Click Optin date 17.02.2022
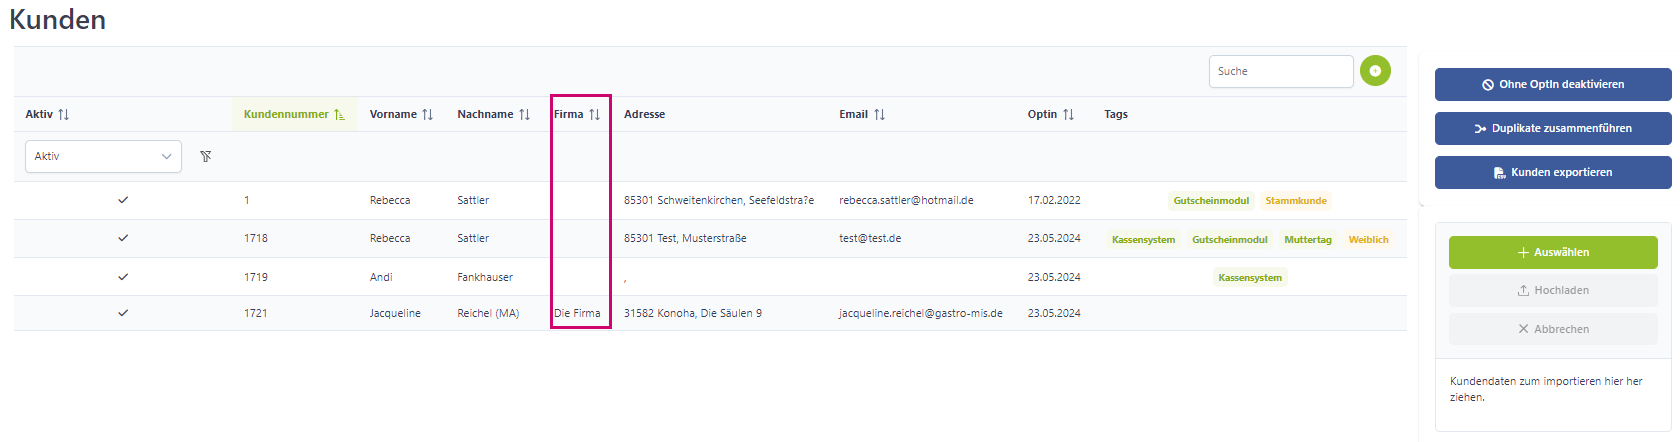This screenshot has height=442, width=1680. (x=1054, y=200)
